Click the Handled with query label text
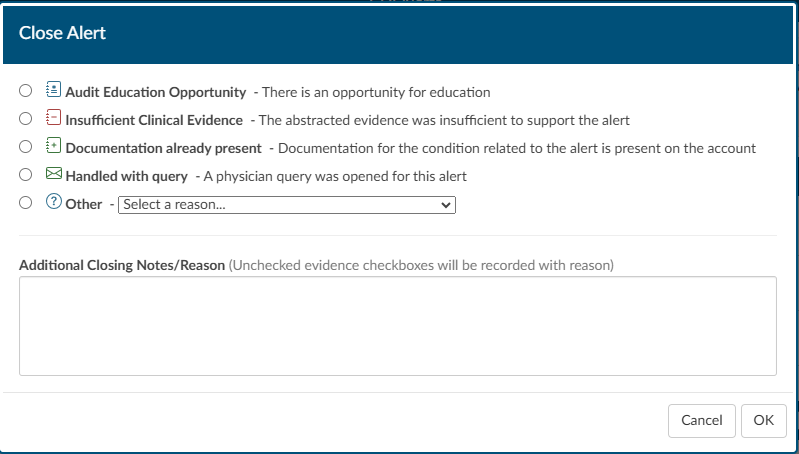The width and height of the screenshot is (799, 454). 127,176
